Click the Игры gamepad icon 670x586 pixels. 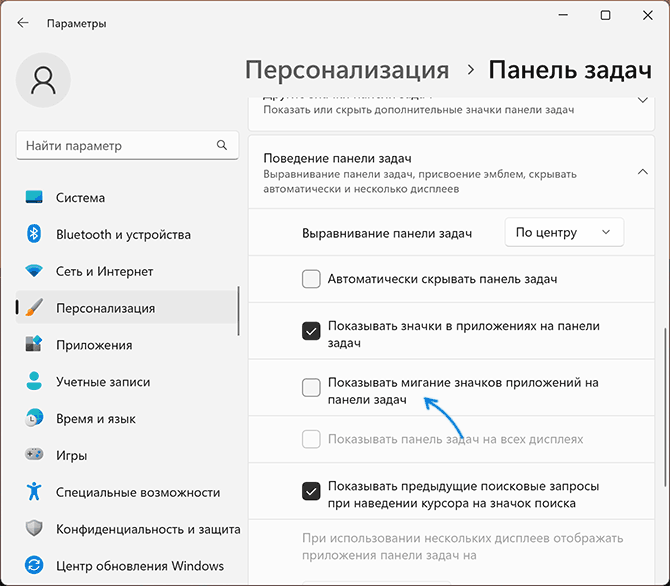point(34,454)
